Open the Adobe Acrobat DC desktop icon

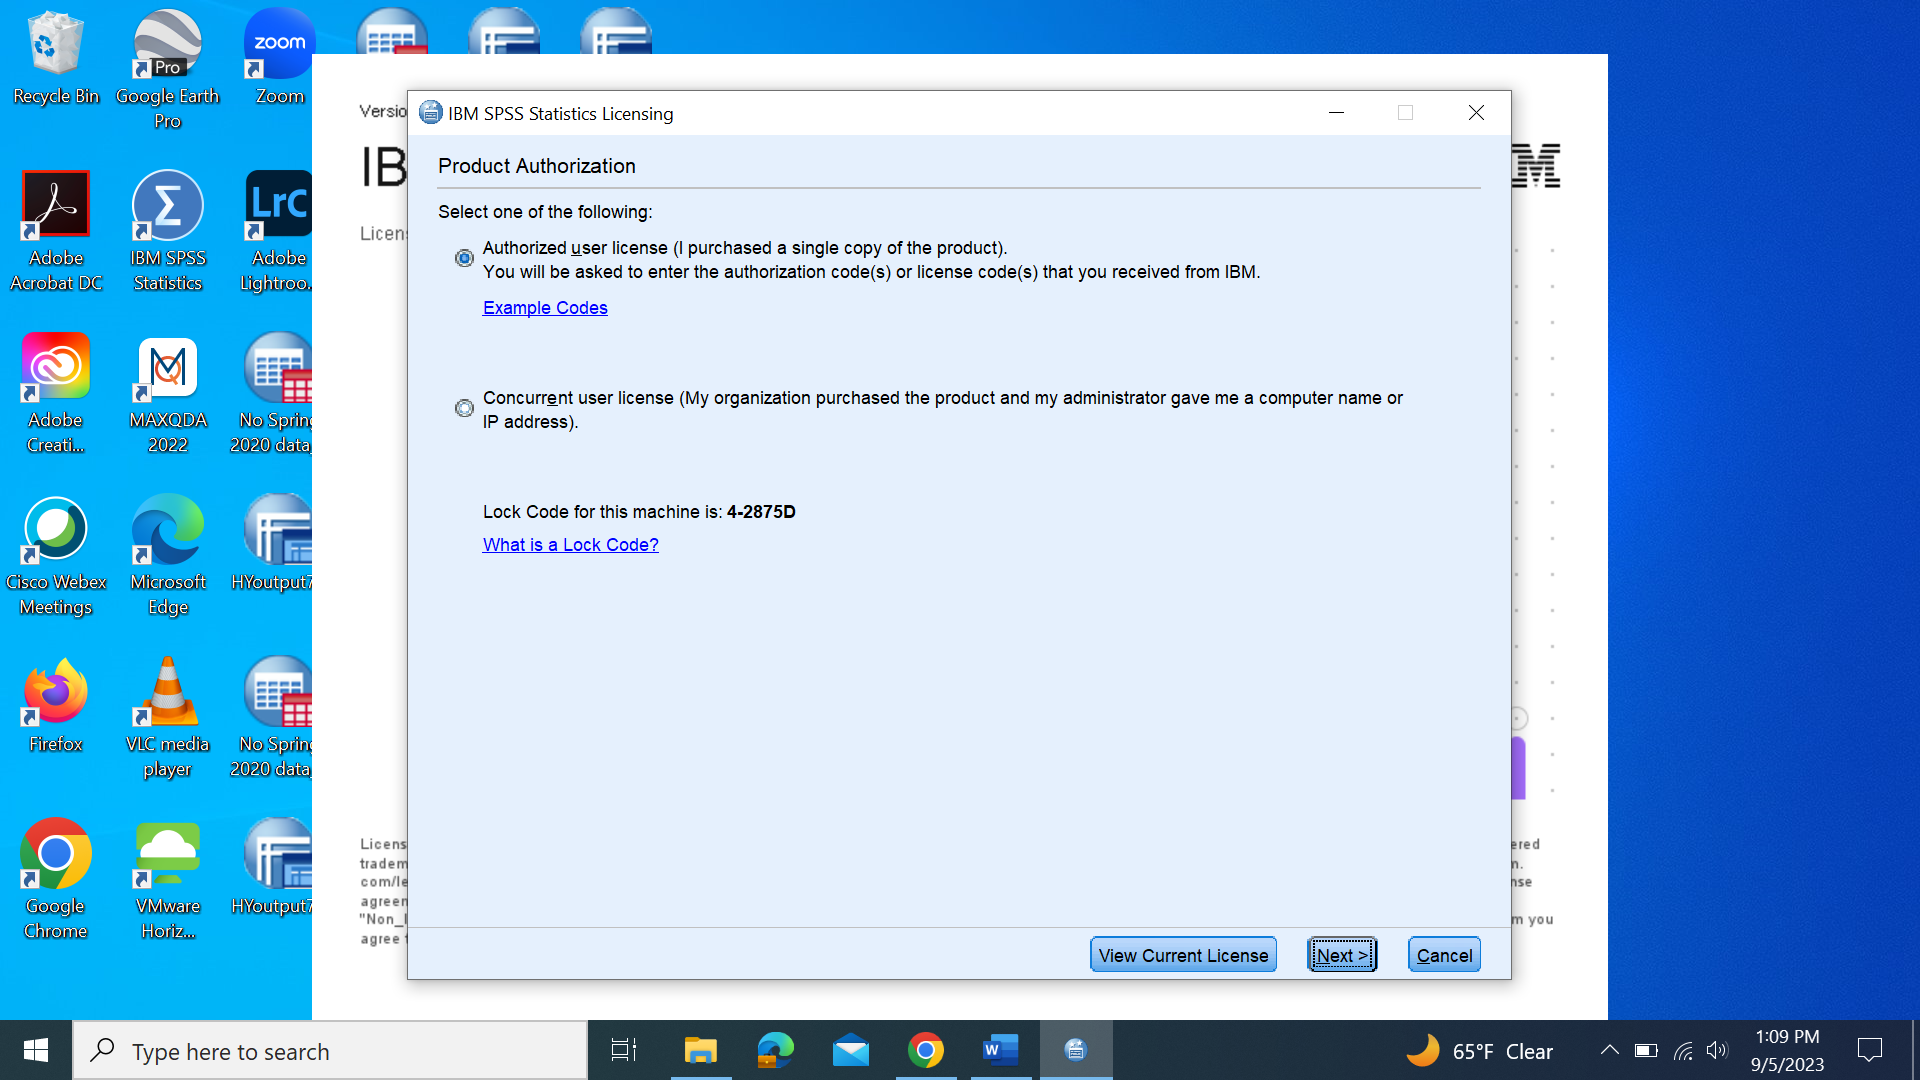tap(56, 232)
